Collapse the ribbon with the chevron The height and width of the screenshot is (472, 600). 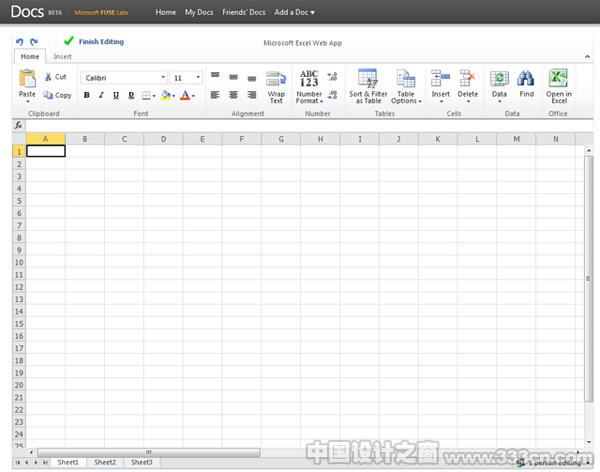587,57
